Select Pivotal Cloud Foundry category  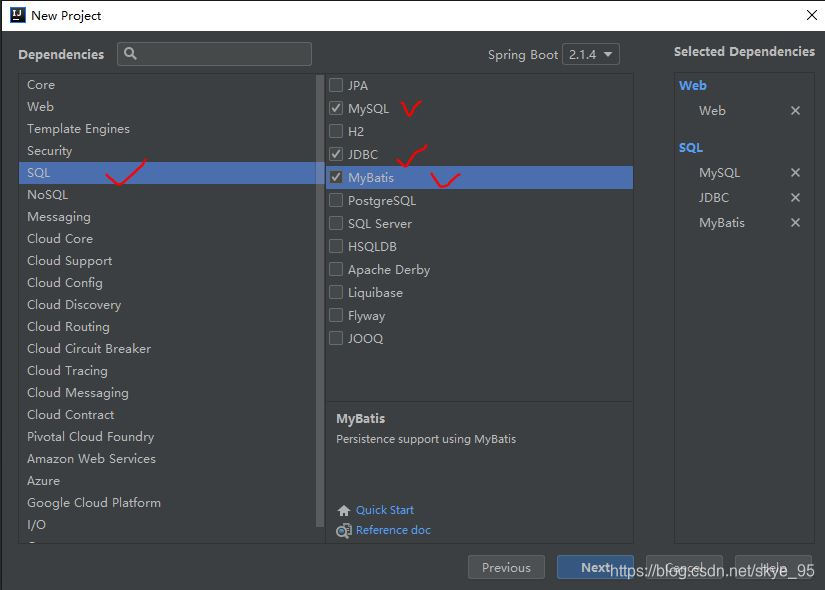click(167, 437)
